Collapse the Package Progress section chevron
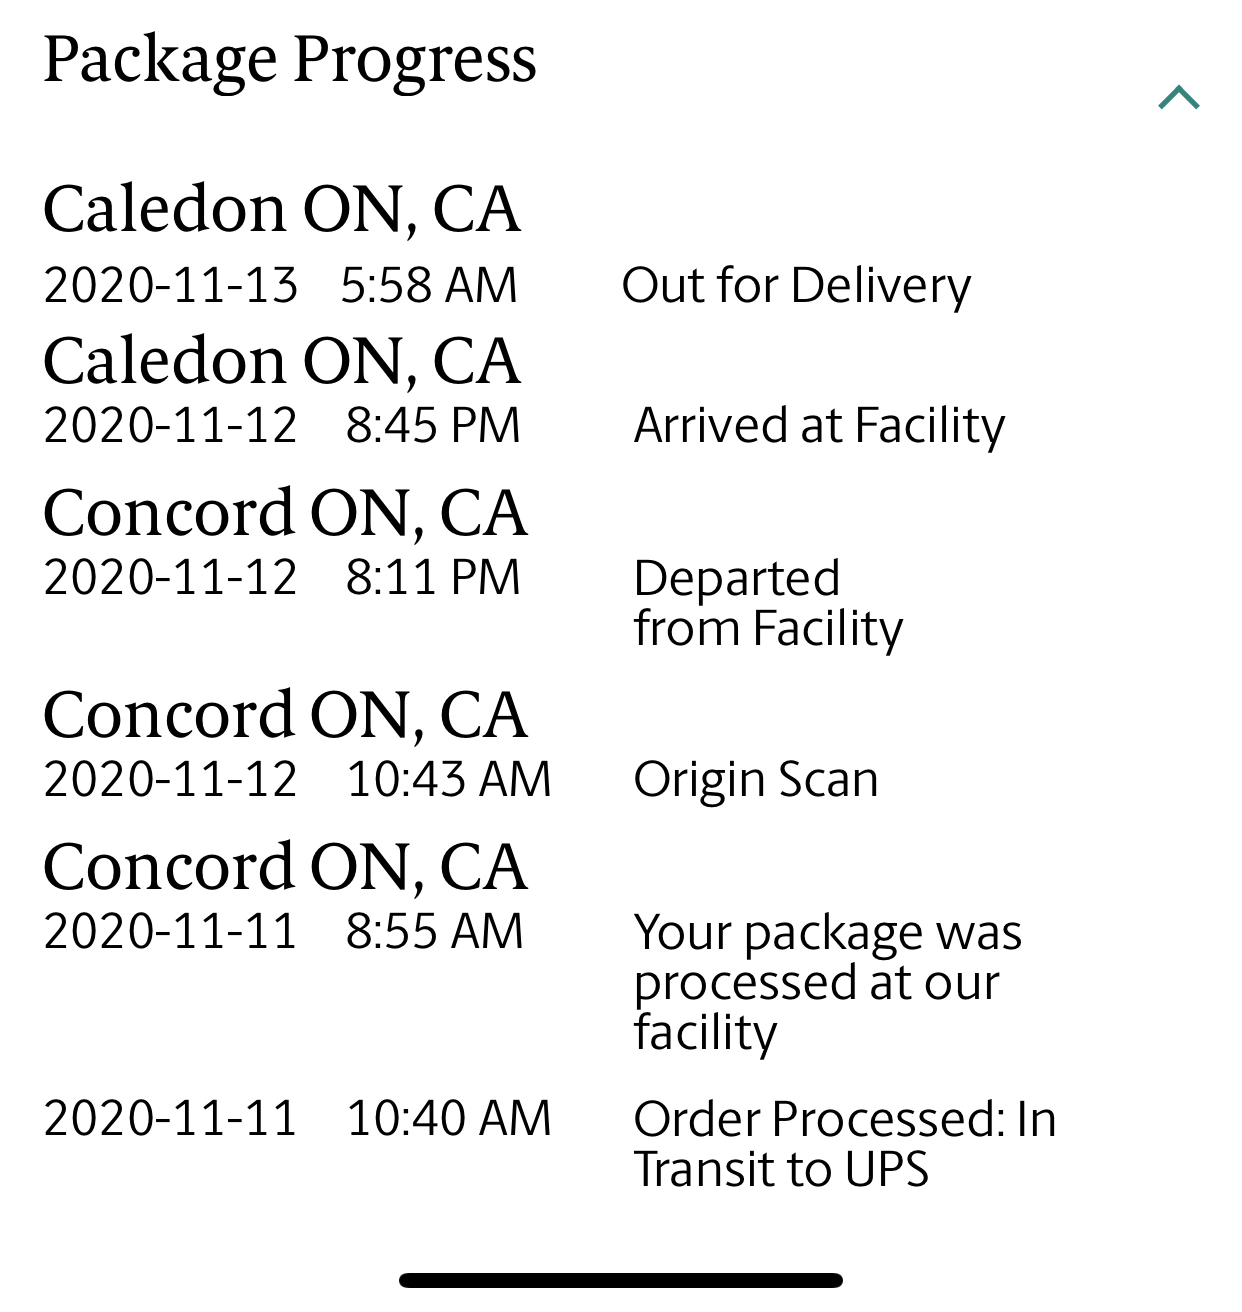1242x1312 pixels. pos(1178,98)
